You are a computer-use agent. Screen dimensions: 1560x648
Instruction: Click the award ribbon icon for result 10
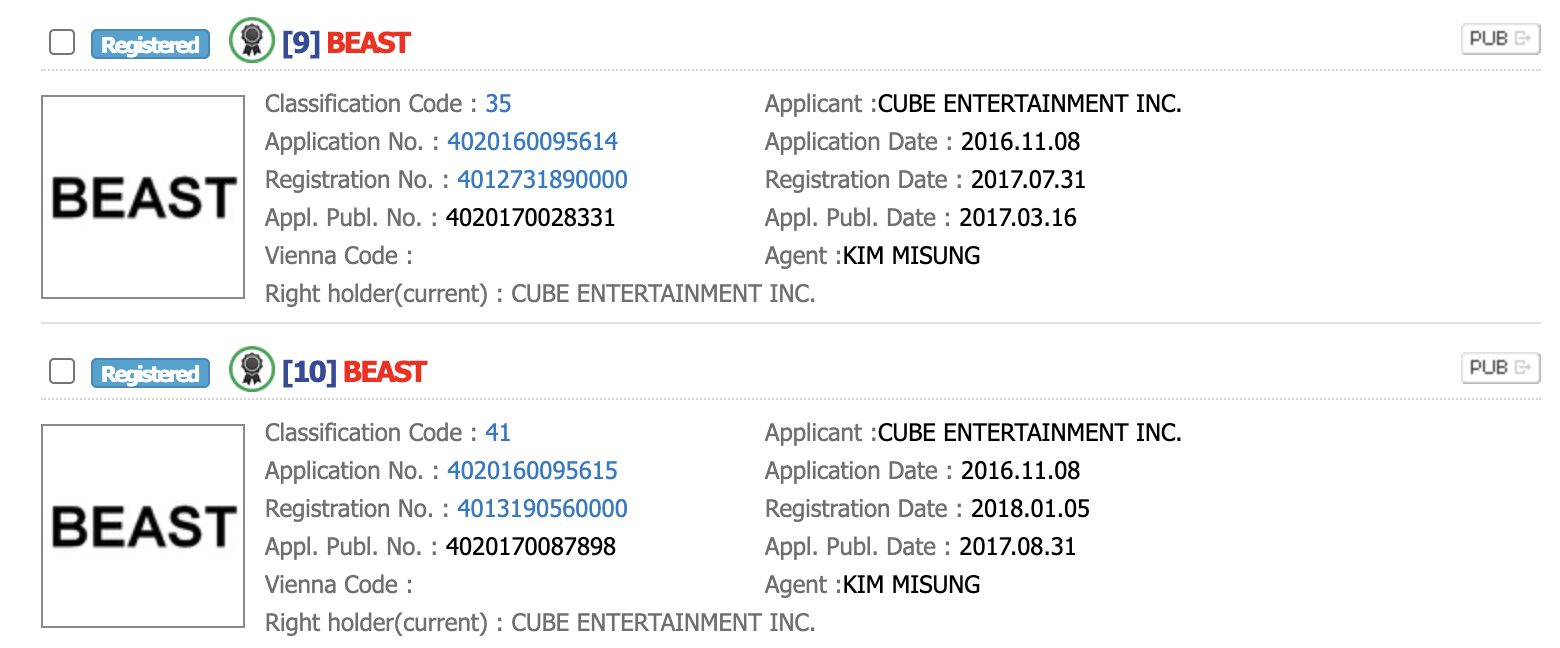(251, 370)
